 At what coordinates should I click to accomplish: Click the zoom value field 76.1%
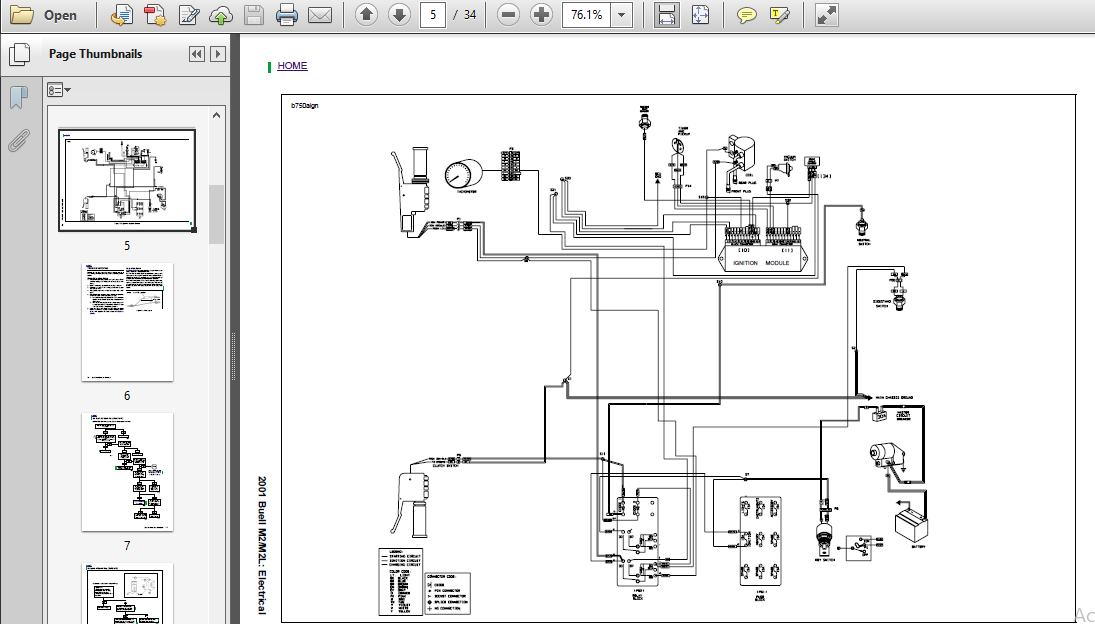587,15
